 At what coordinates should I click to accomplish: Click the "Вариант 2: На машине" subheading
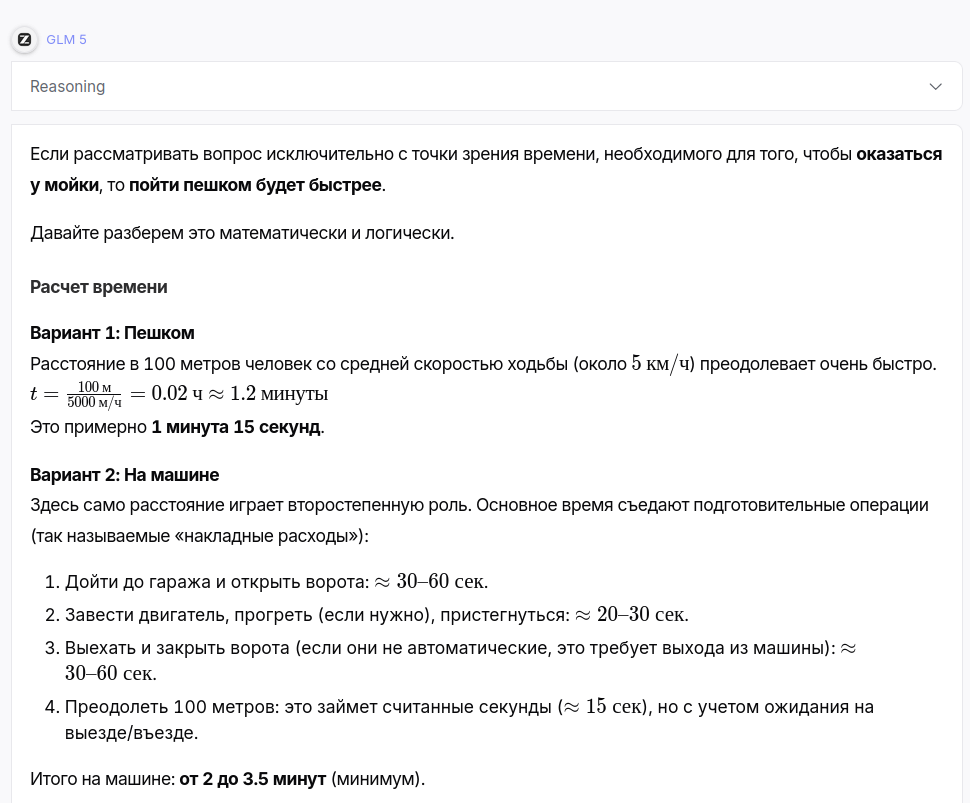coord(124,474)
